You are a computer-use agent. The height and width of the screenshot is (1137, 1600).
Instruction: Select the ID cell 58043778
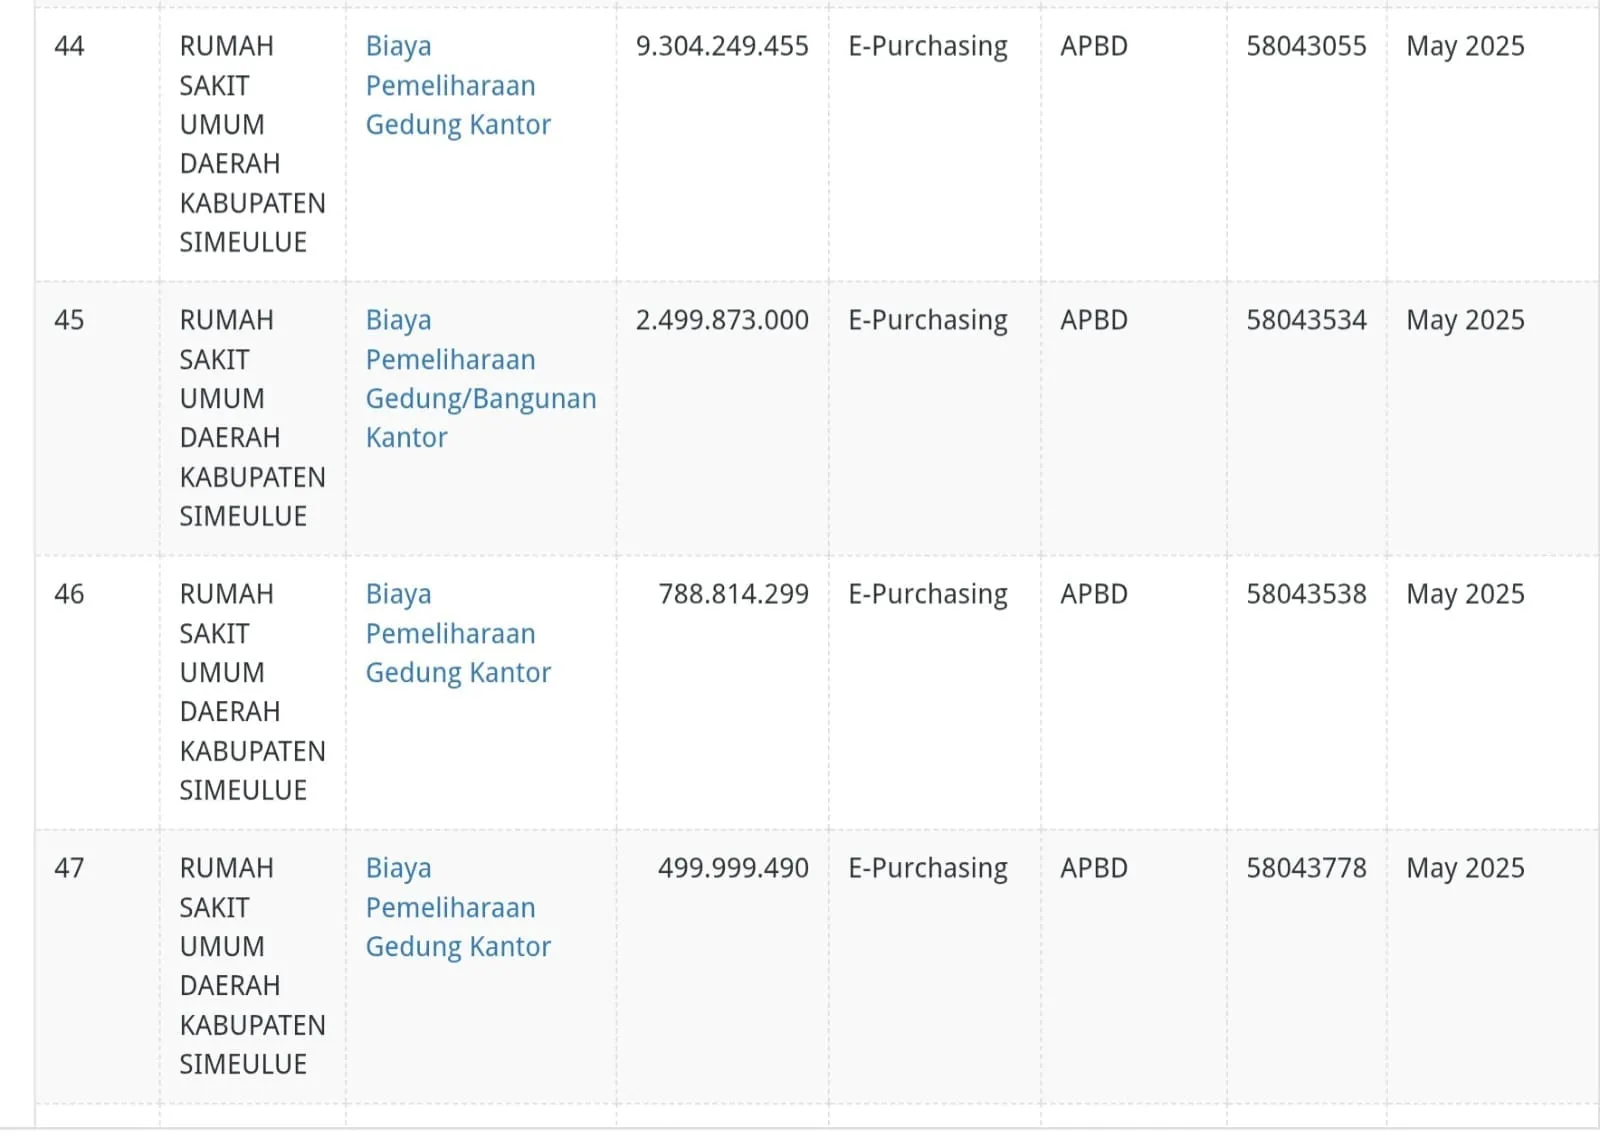coord(1306,869)
